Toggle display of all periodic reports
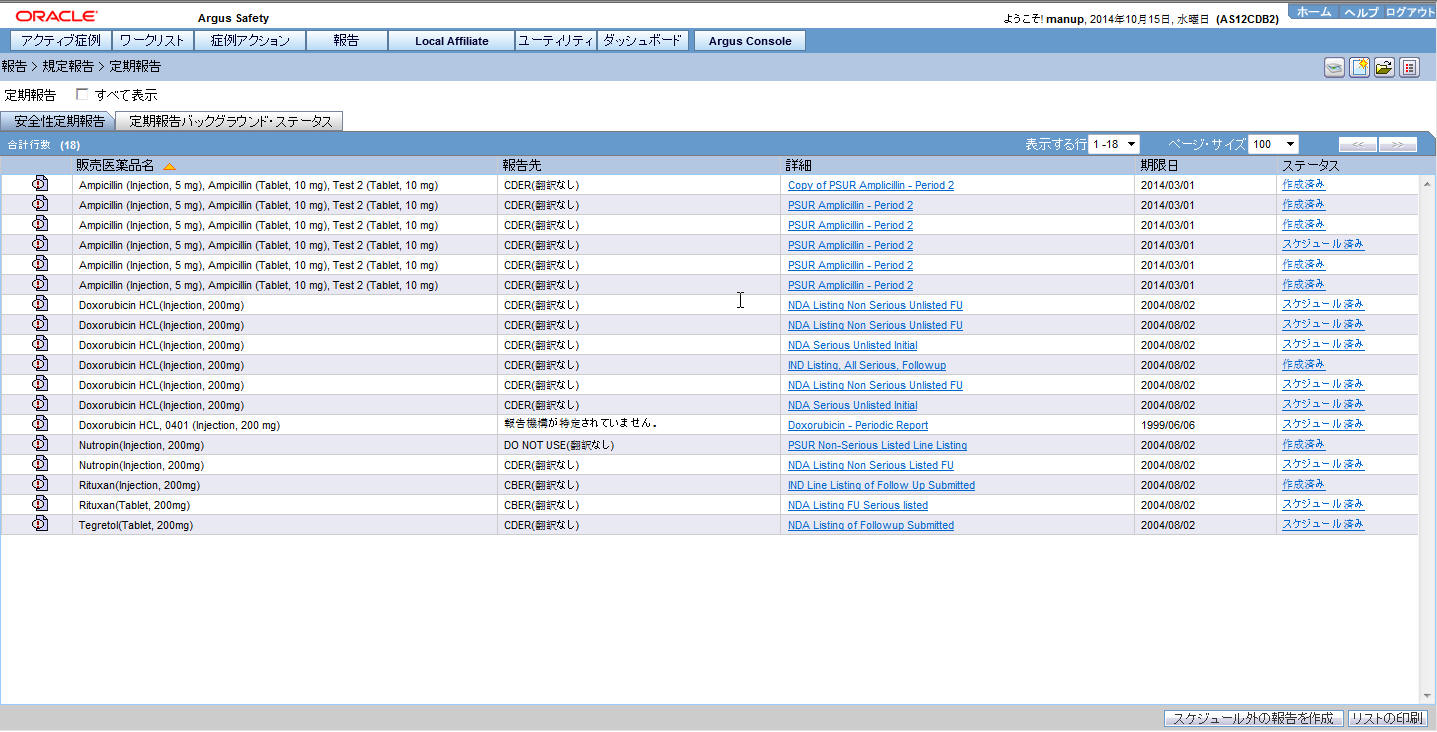1437x732 pixels. tap(82, 93)
